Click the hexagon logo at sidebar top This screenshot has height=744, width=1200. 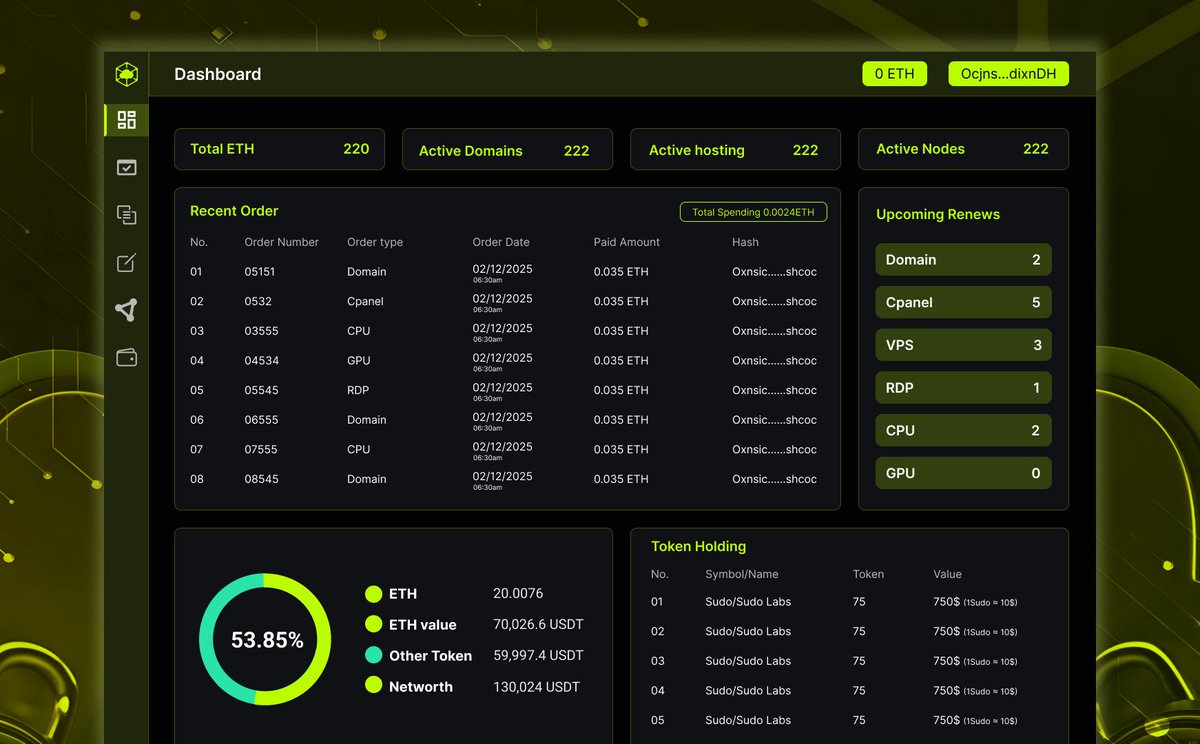(x=126, y=73)
